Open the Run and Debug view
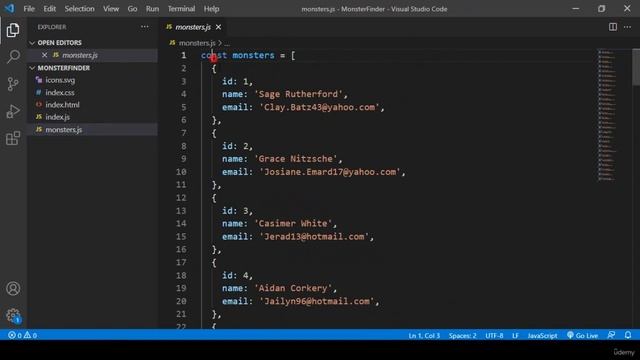The image size is (640, 360). (13, 111)
